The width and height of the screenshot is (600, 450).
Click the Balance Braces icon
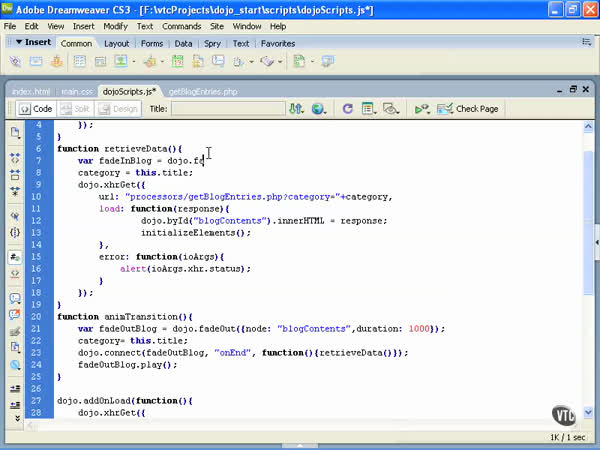[x=15, y=233]
